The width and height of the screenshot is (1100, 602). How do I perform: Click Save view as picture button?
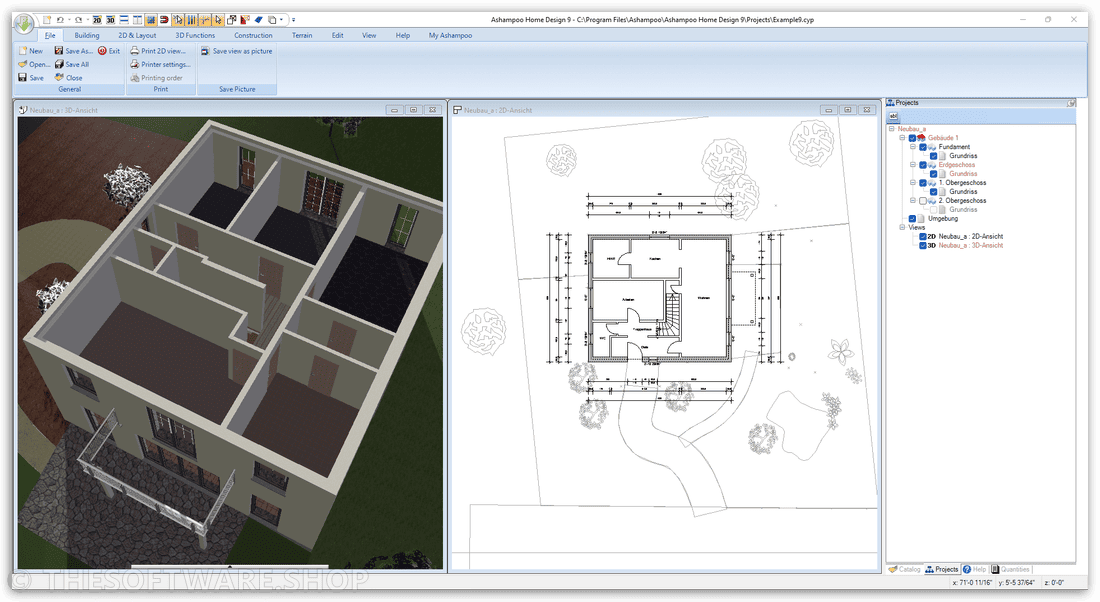point(236,51)
